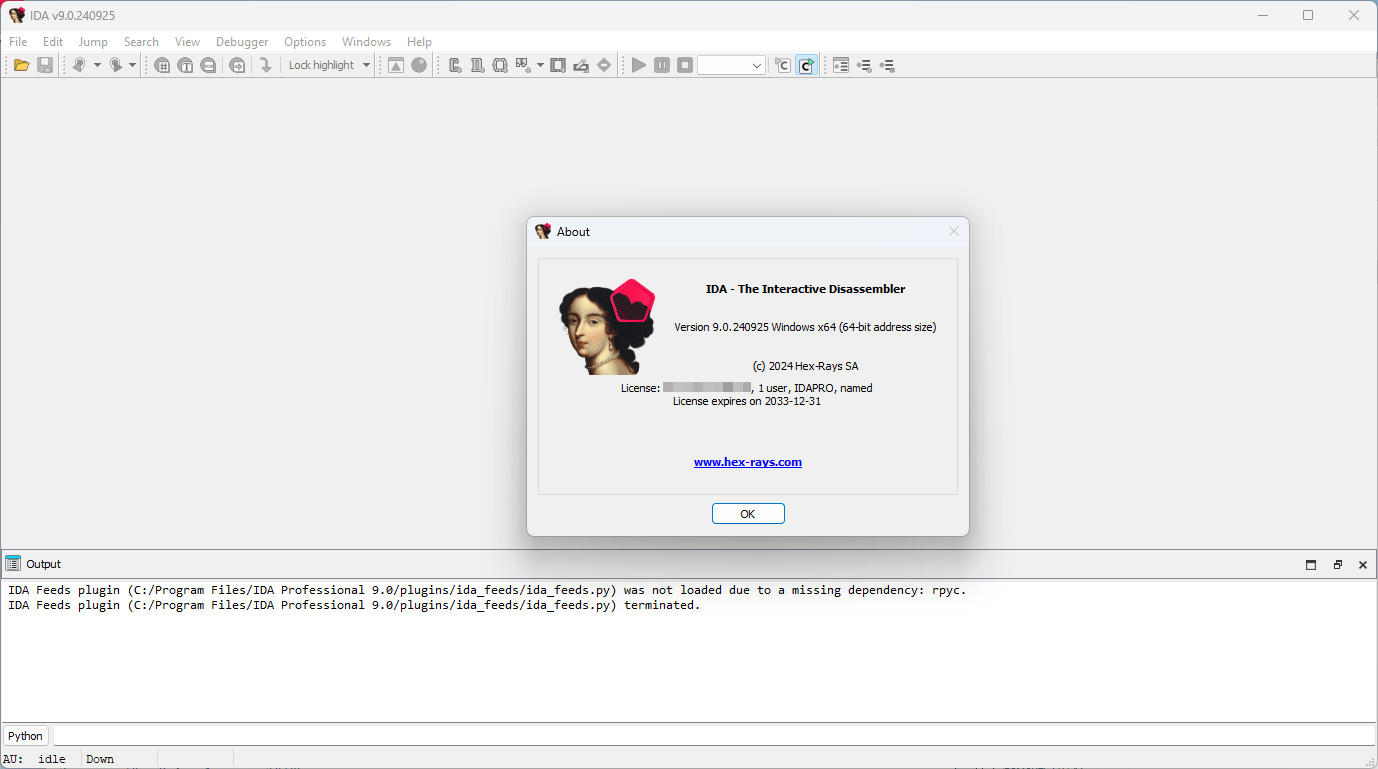Click the IDA lady portrait logo image

pyautogui.click(x=607, y=327)
